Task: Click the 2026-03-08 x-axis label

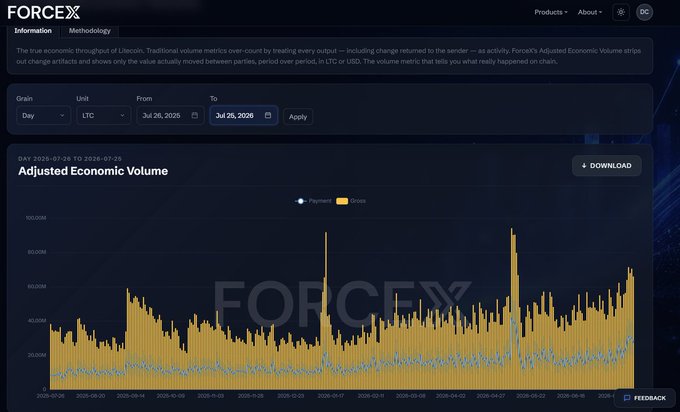Action: tap(411, 396)
